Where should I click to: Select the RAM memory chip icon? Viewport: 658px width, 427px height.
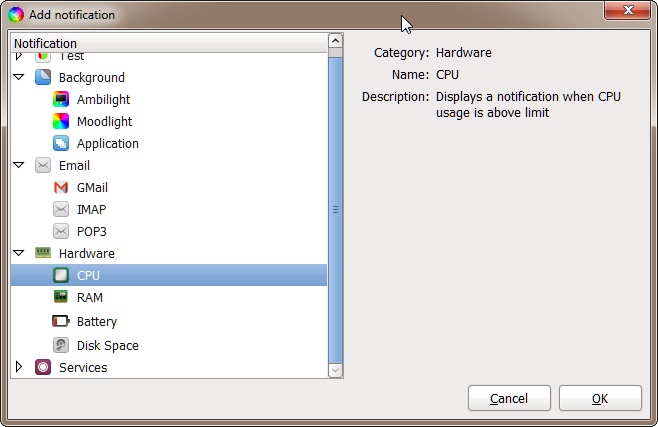[61, 297]
